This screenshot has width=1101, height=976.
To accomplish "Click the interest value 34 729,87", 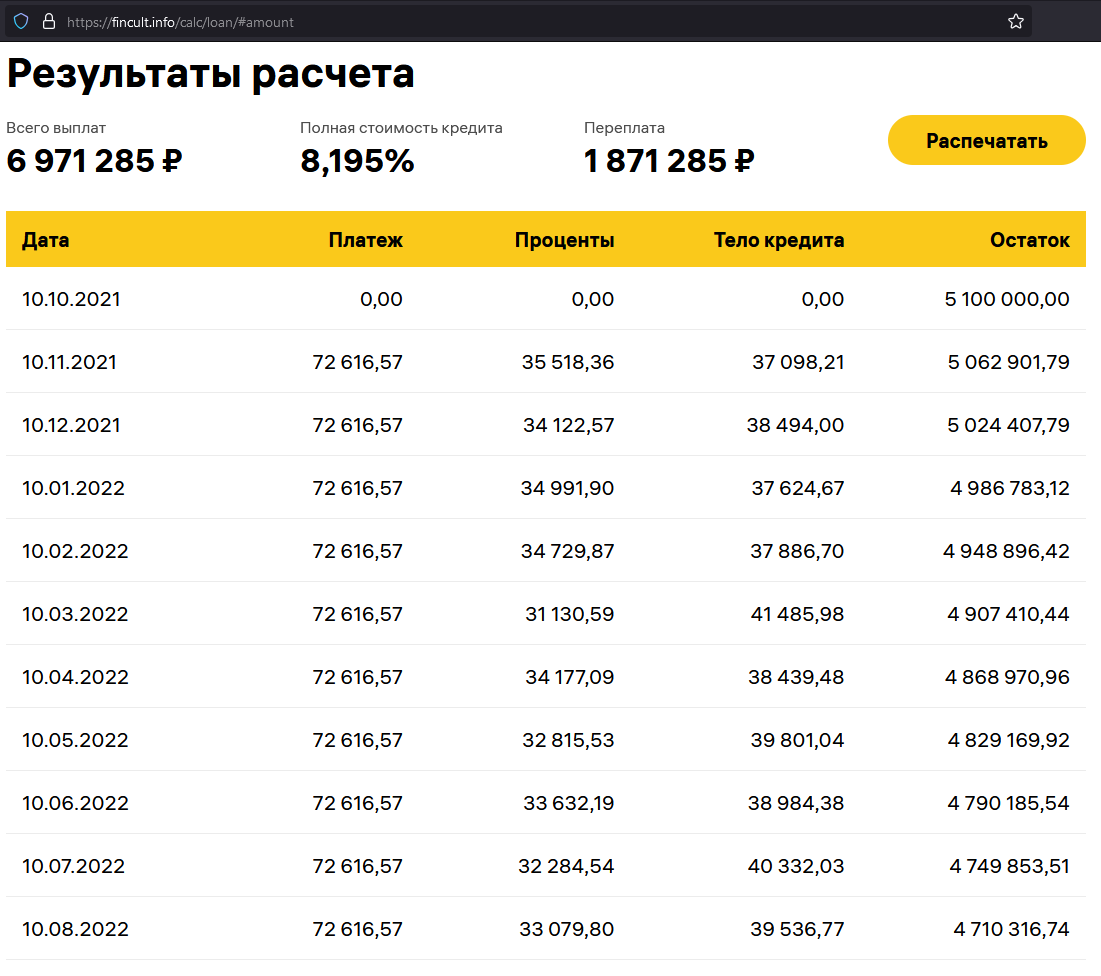I will (567, 551).
